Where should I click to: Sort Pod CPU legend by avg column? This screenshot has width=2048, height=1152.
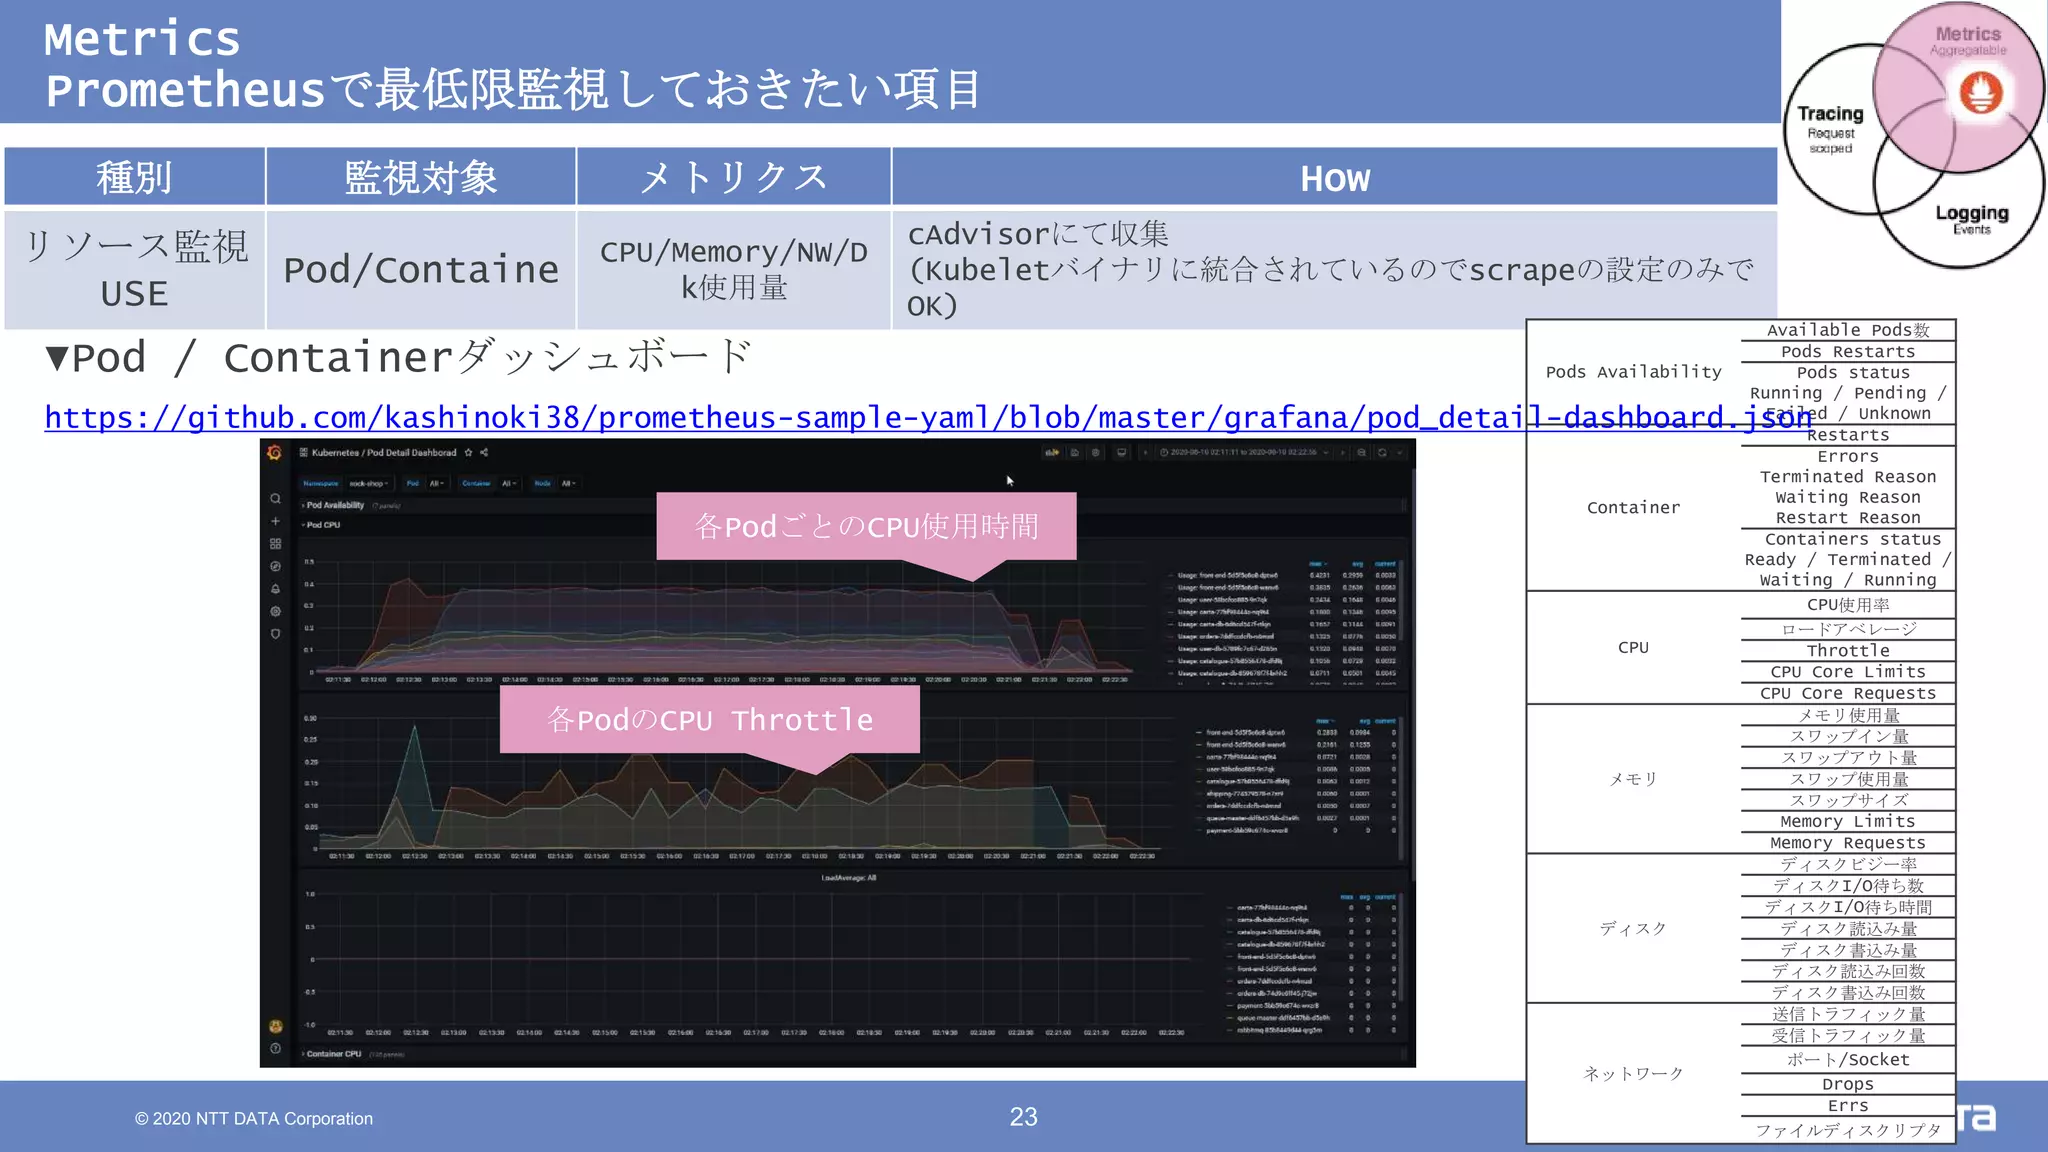coord(1357,564)
